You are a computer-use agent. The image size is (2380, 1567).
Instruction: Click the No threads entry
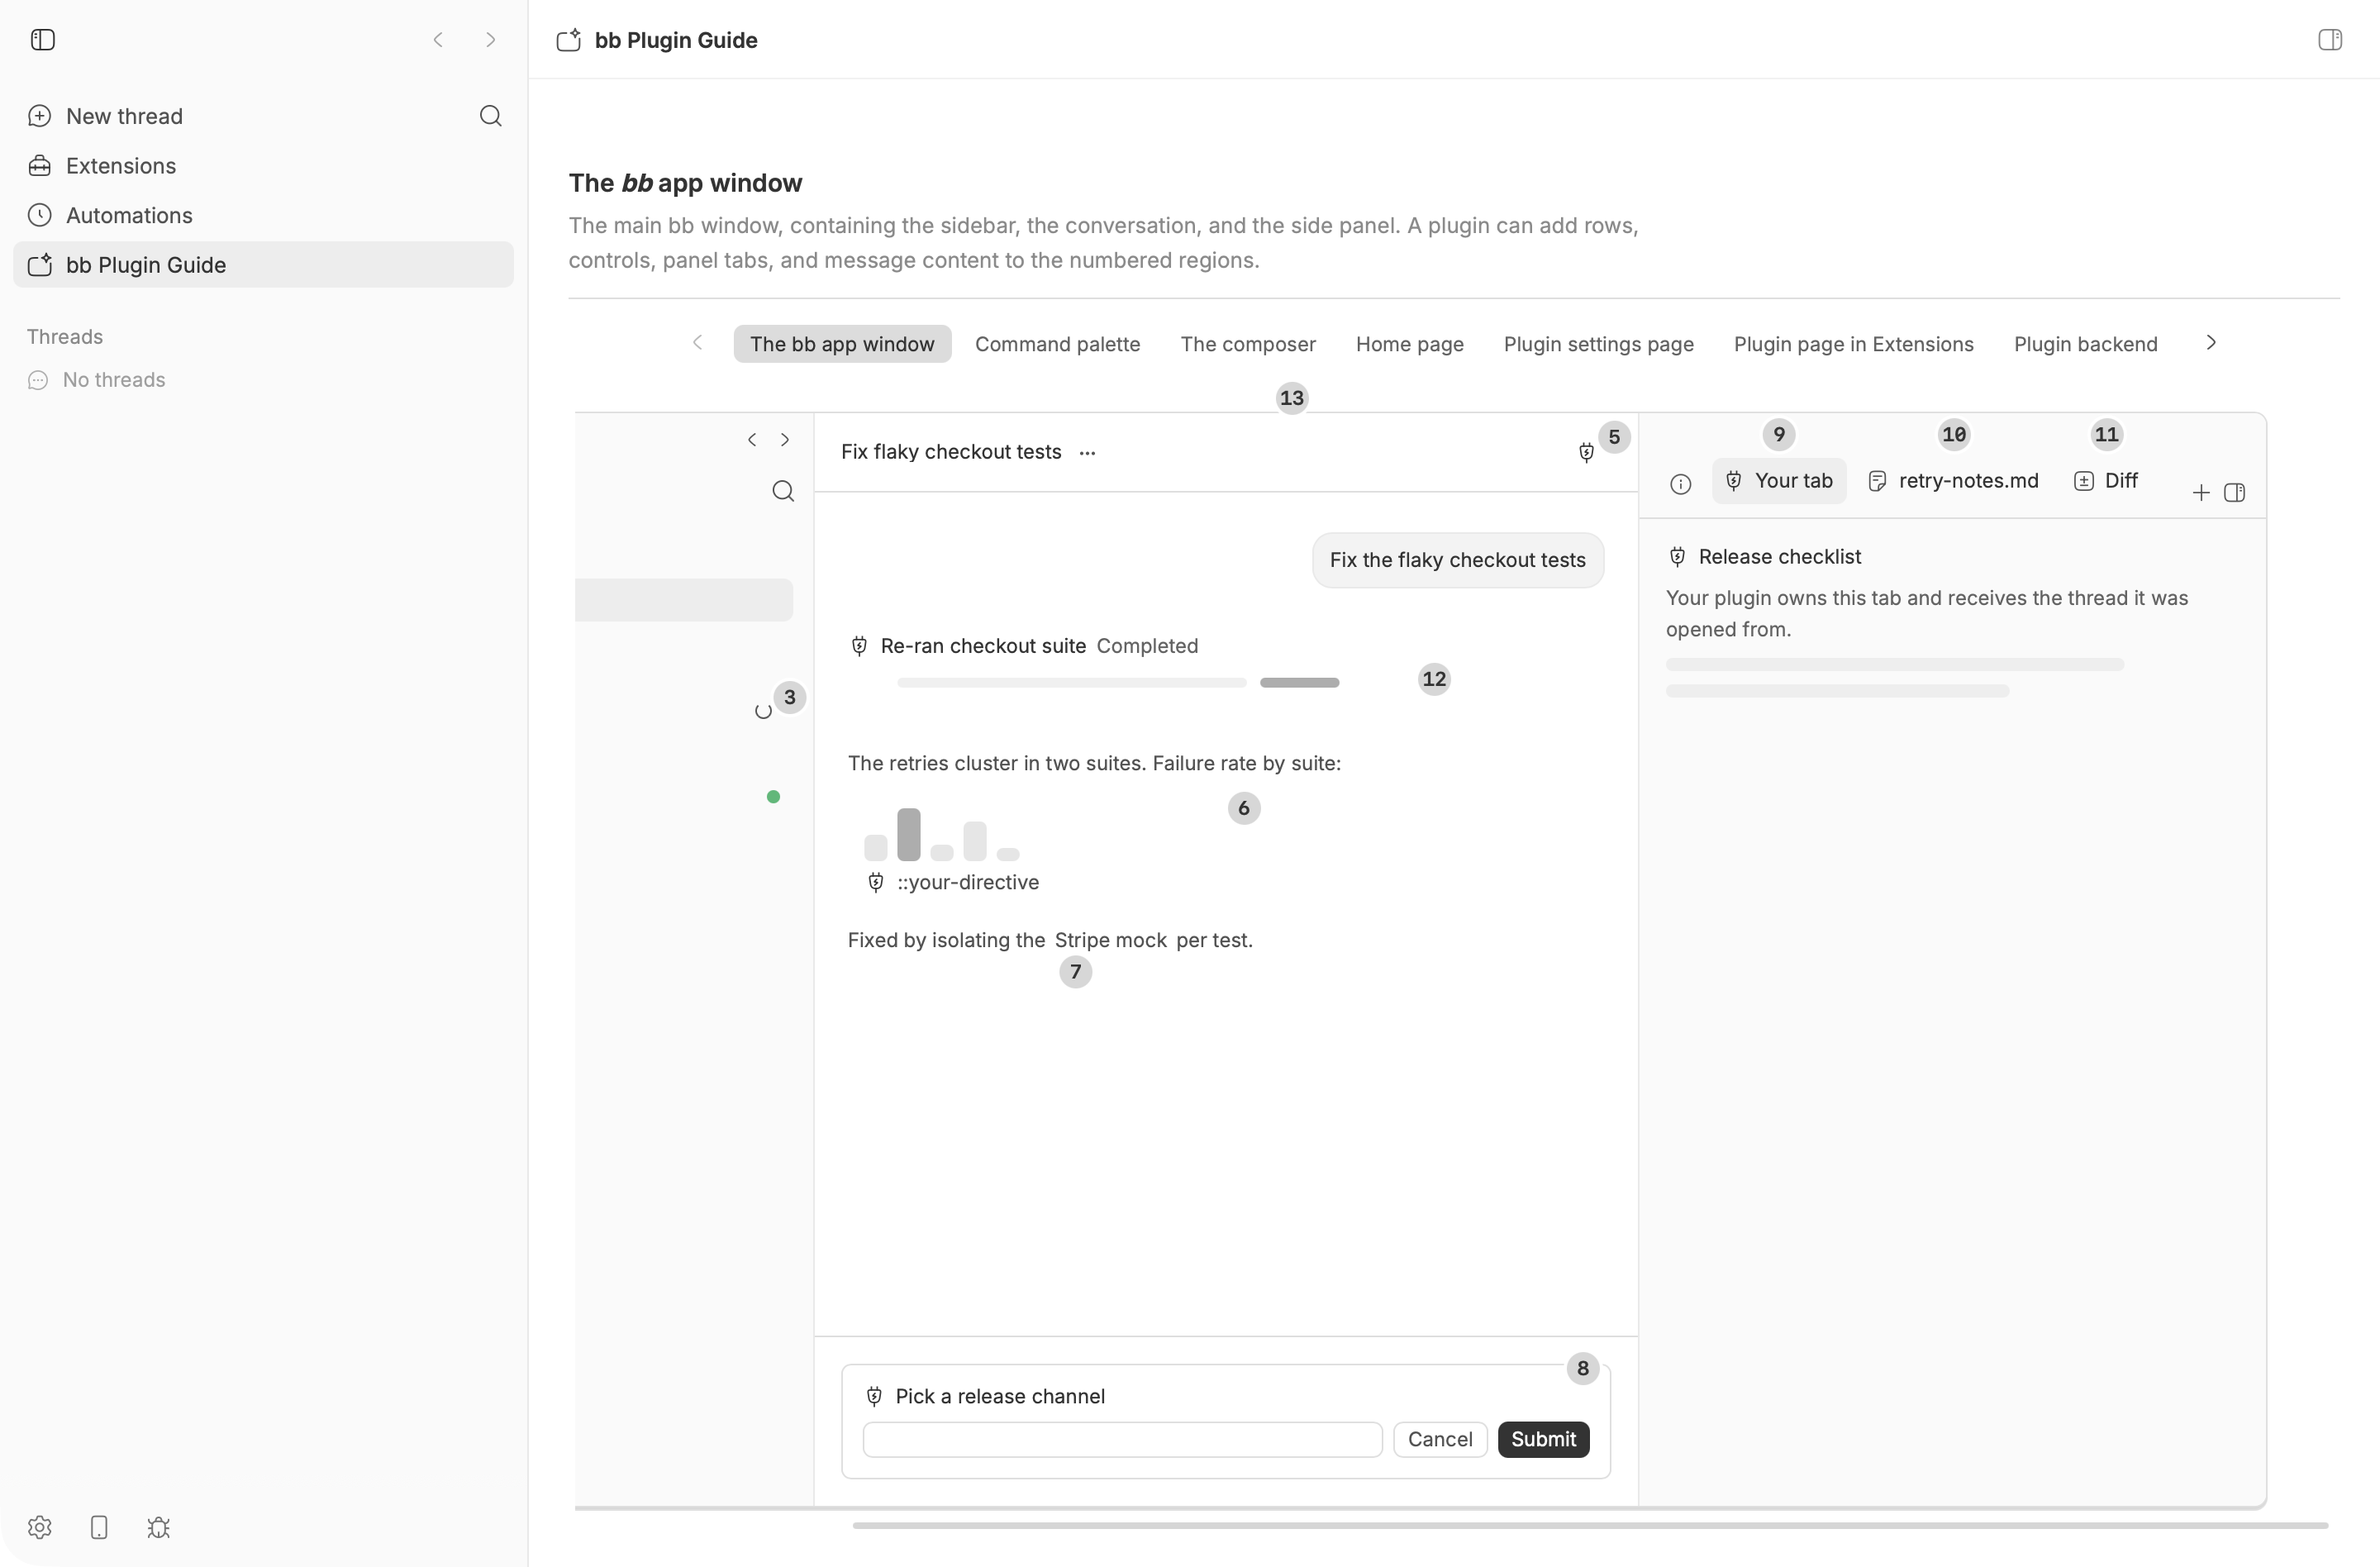tap(96, 380)
